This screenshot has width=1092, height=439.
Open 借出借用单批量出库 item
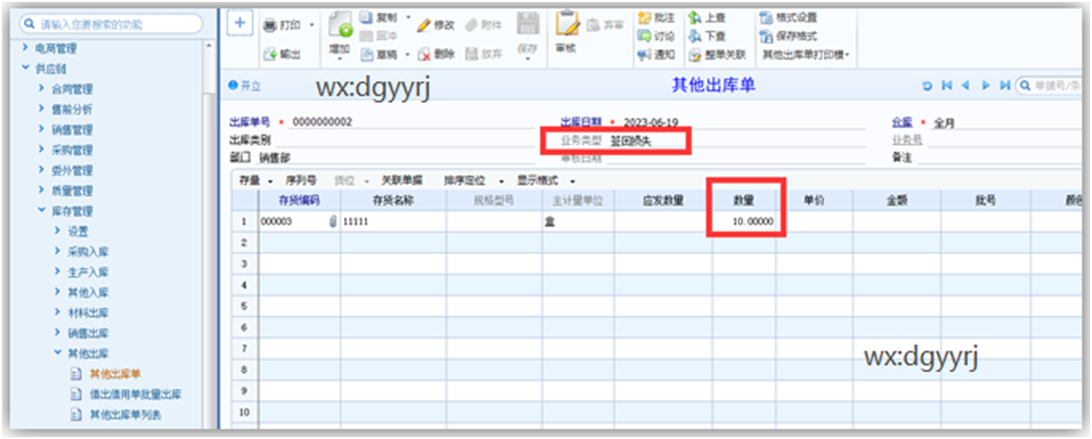[x=135, y=394]
